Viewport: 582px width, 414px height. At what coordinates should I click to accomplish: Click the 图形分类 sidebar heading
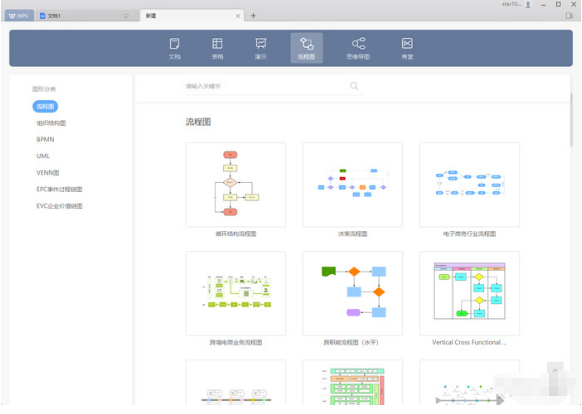[44, 89]
